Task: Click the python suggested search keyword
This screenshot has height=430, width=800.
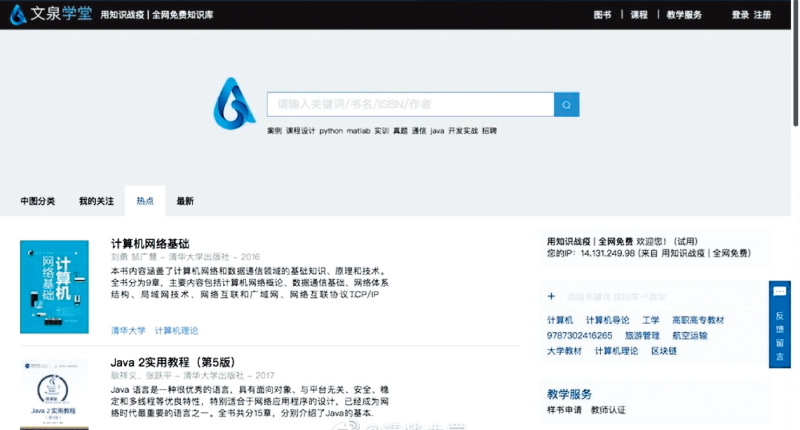Action: click(x=331, y=131)
